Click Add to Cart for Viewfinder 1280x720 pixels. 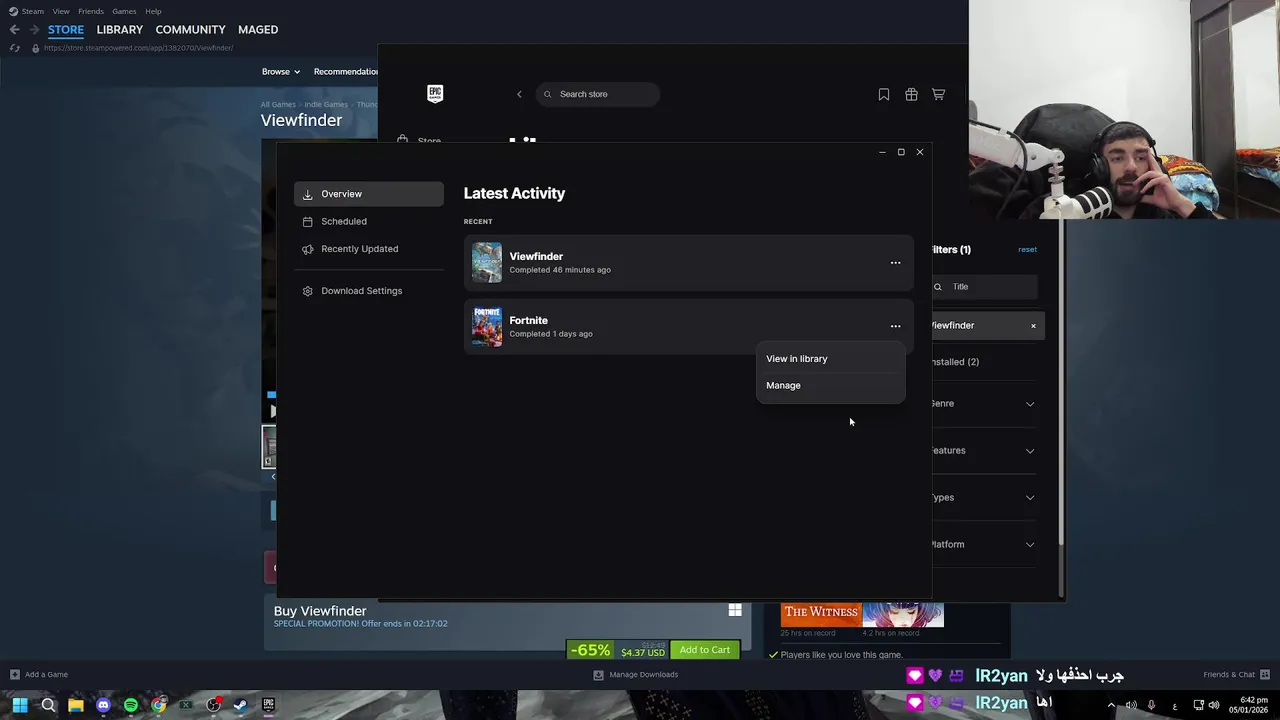[705, 650]
